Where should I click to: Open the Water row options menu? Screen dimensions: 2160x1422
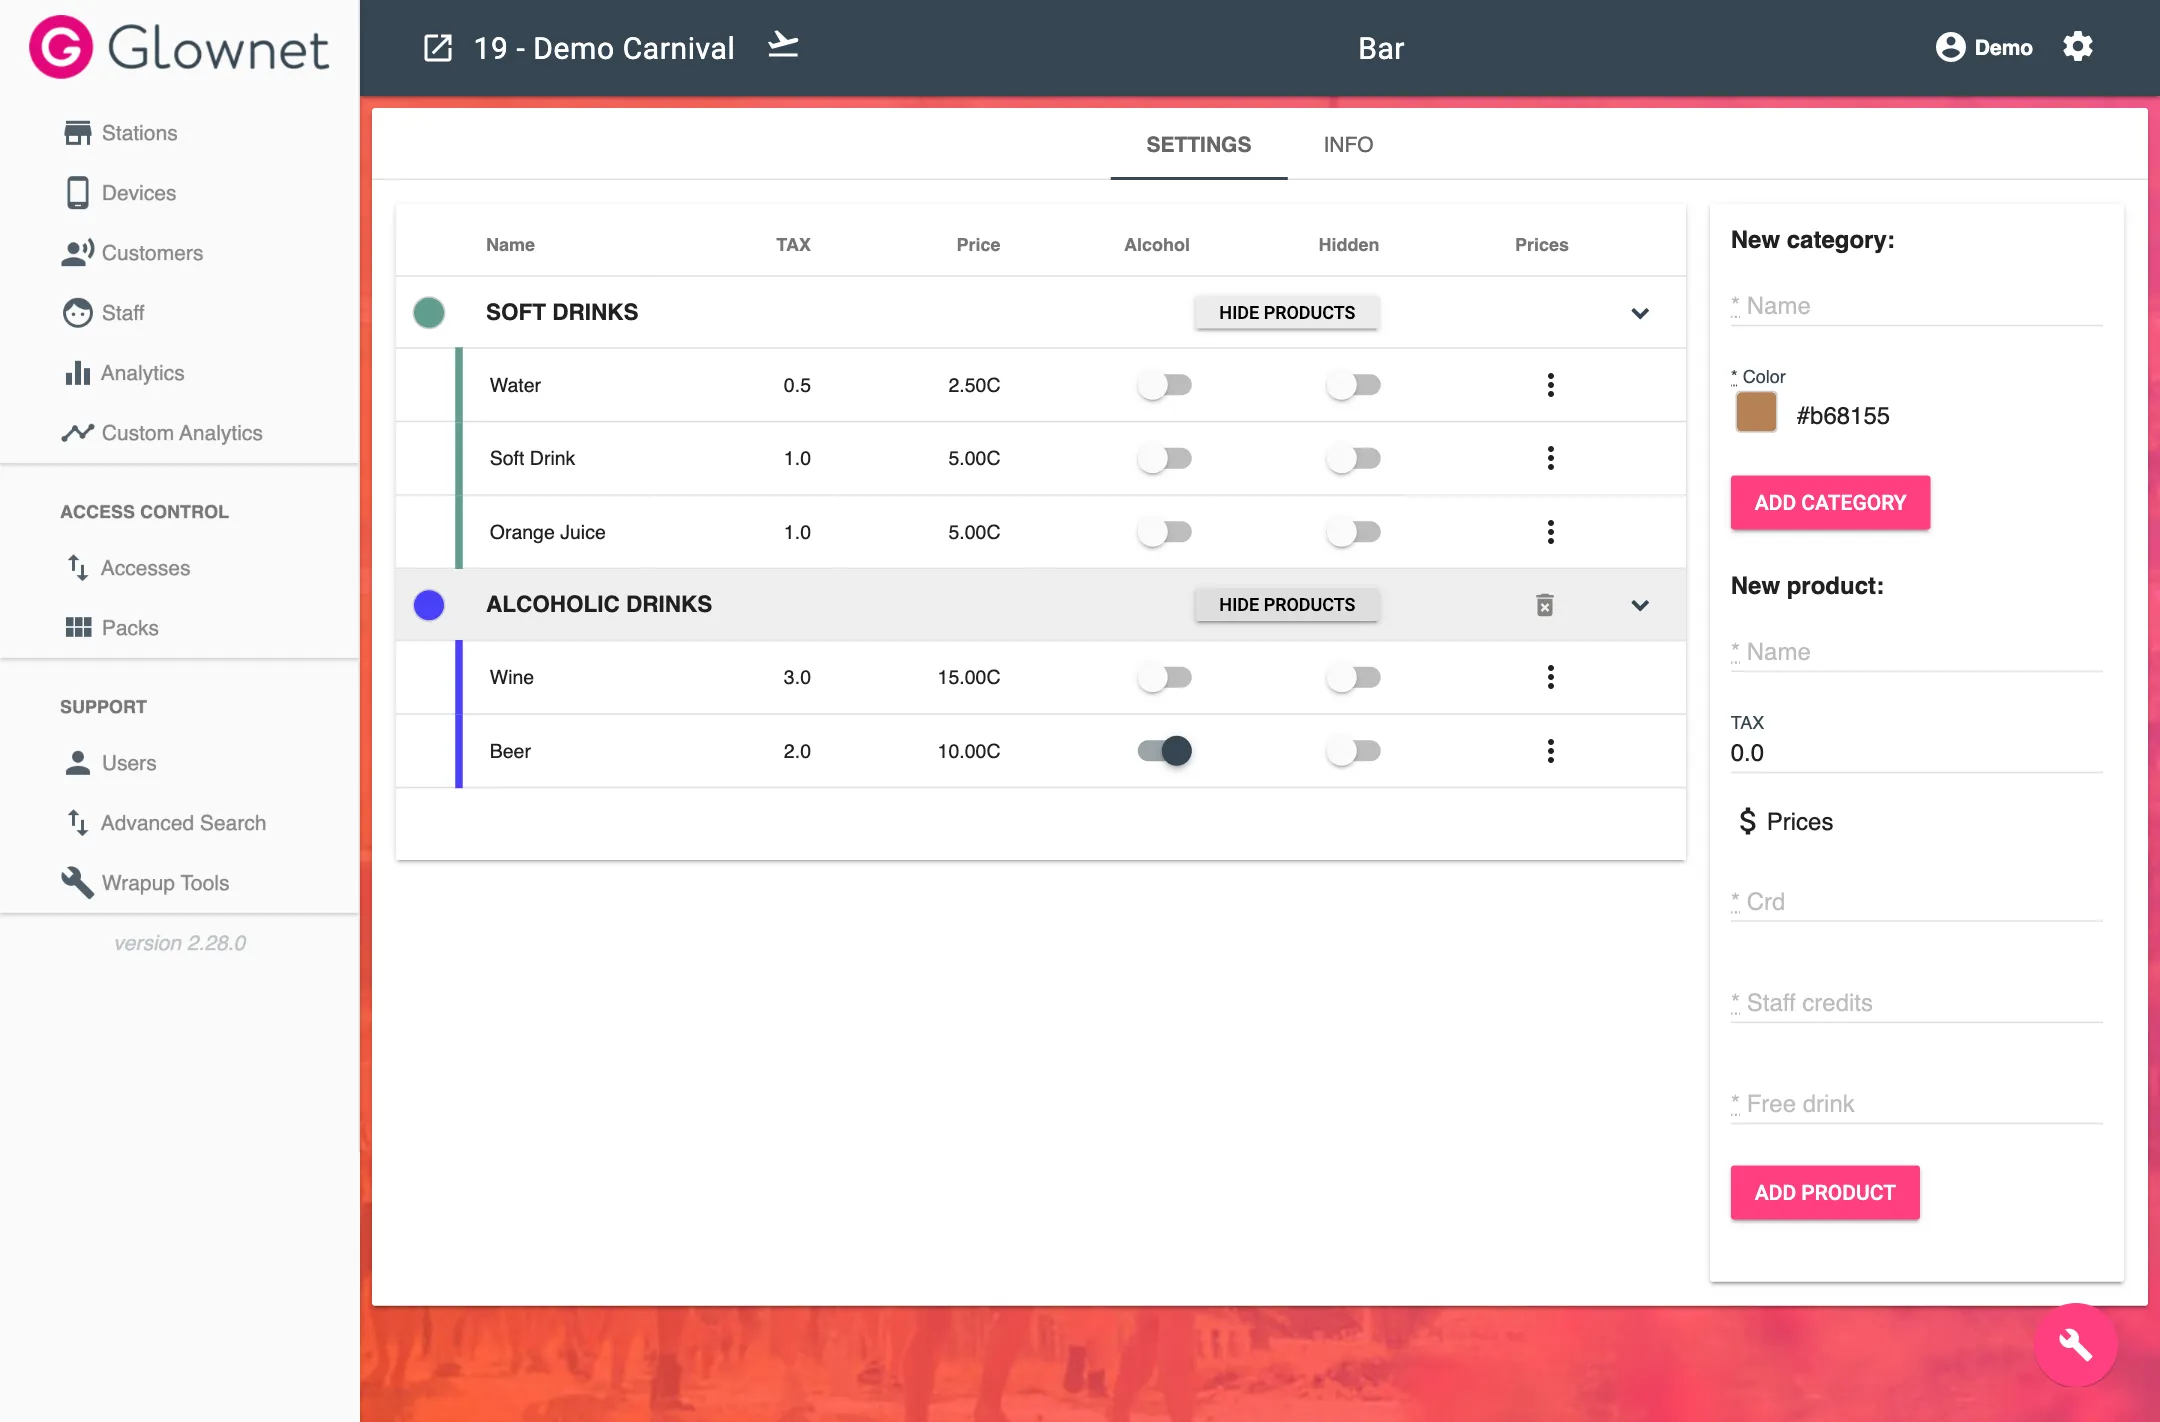[x=1550, y=385]
